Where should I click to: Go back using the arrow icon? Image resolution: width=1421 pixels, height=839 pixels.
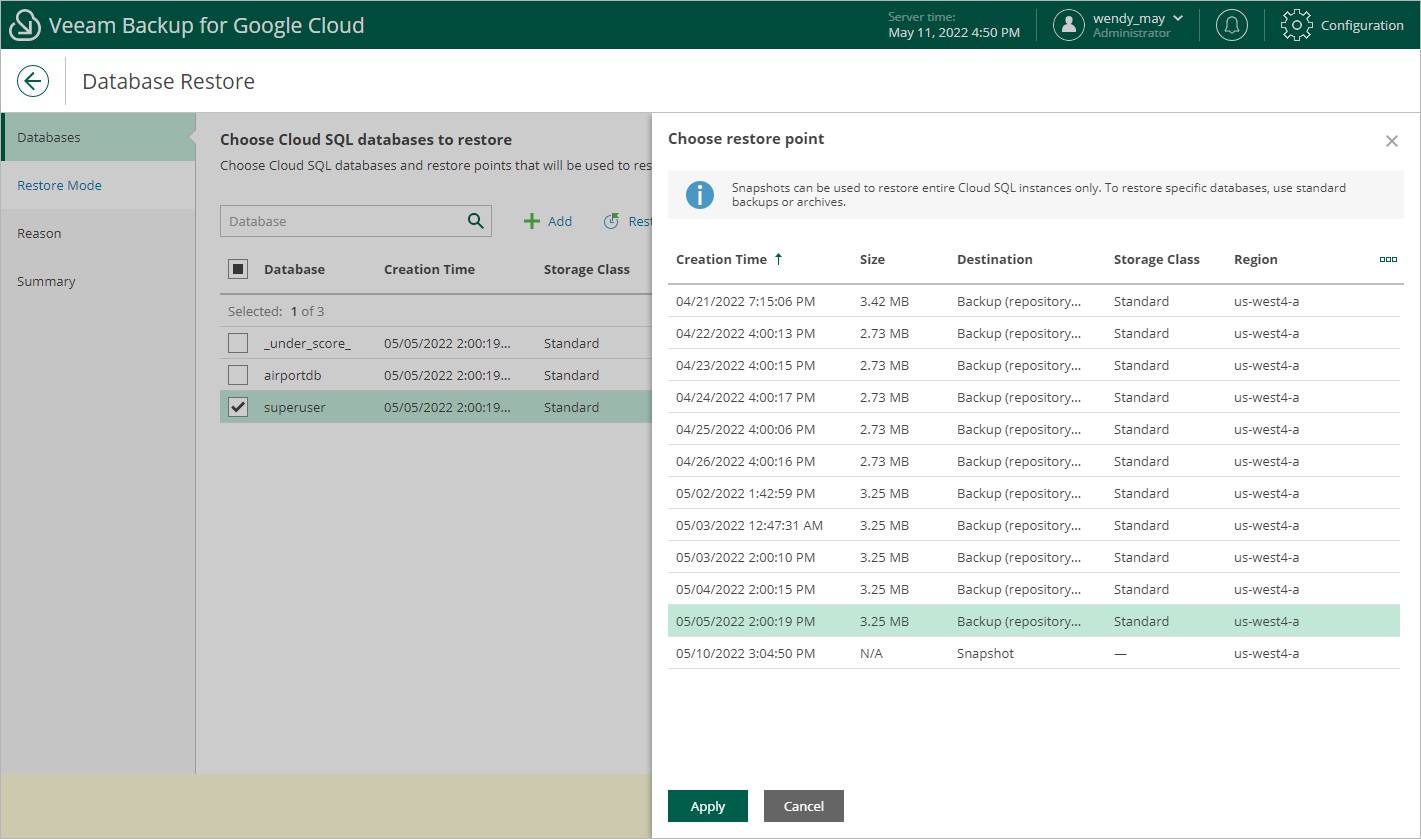click(33, 81)
